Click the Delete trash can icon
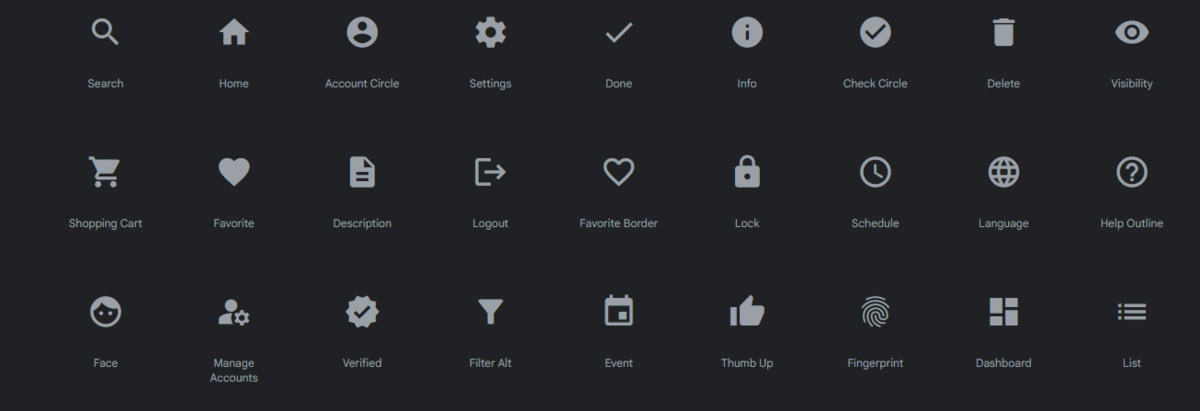 [x=1003, y=32]
